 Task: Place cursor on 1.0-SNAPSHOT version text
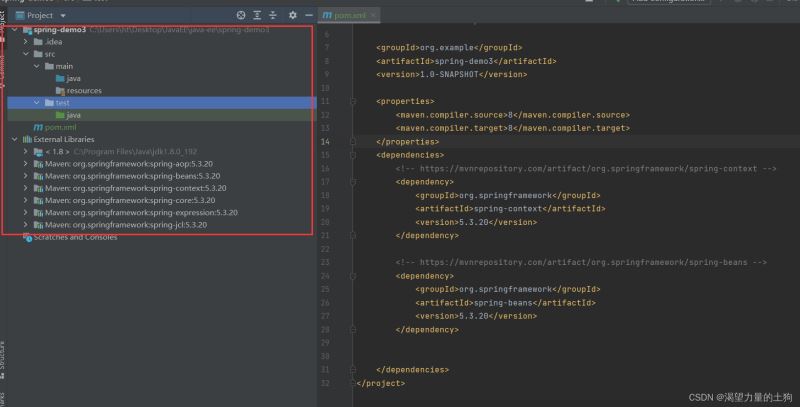point(449,74)
